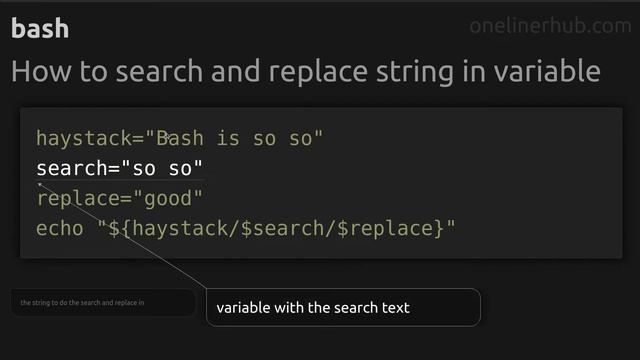Click the bash heading
This screenshot has height=360, width=640.
(40, 29)
